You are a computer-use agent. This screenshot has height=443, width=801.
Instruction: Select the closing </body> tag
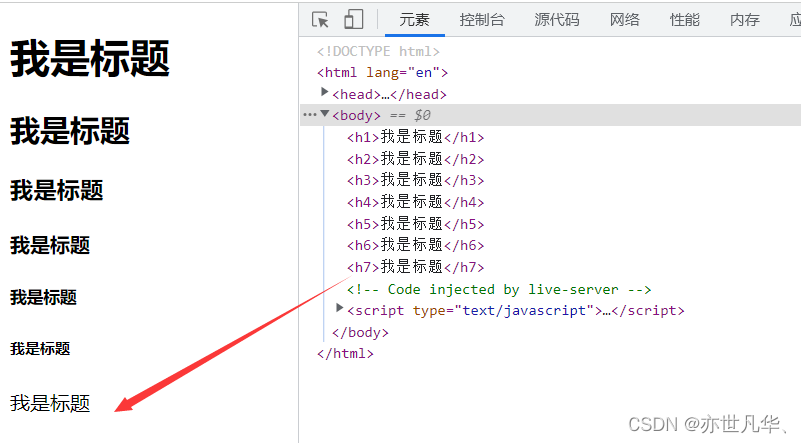[360, 333]
